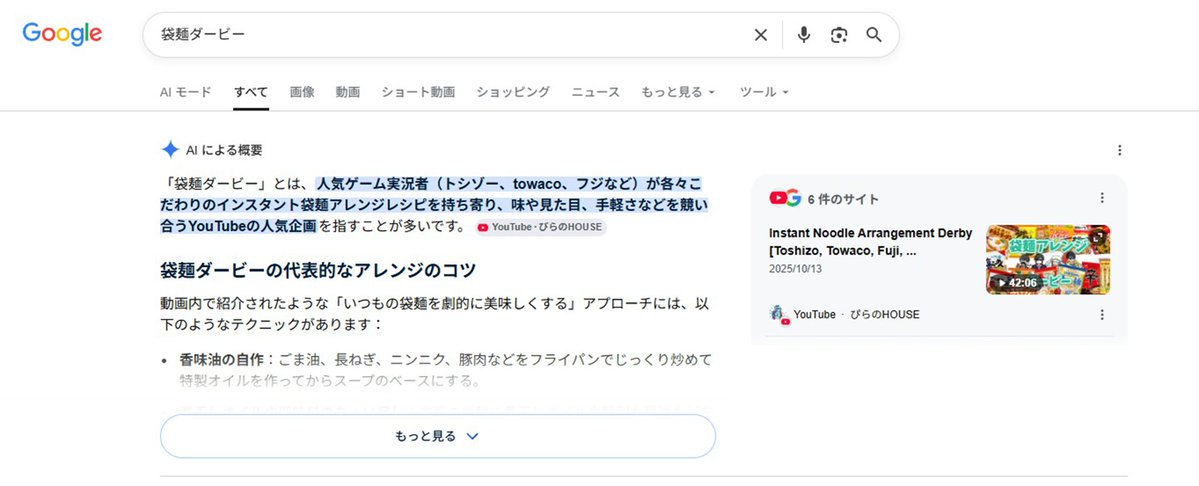Play the 42:06 video thumbnail
The width and height of the screenshot is (1199, 486).
1048,260
